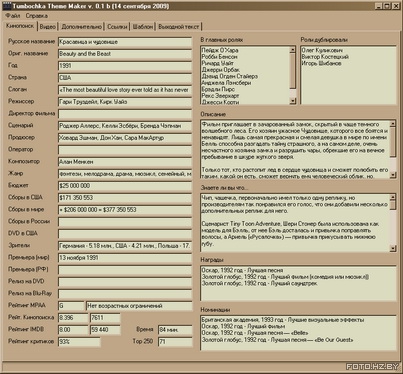Click the Композитор field with Алан Менкен
The width and height of the screenshot is (403, 374).
click(125, 162)
